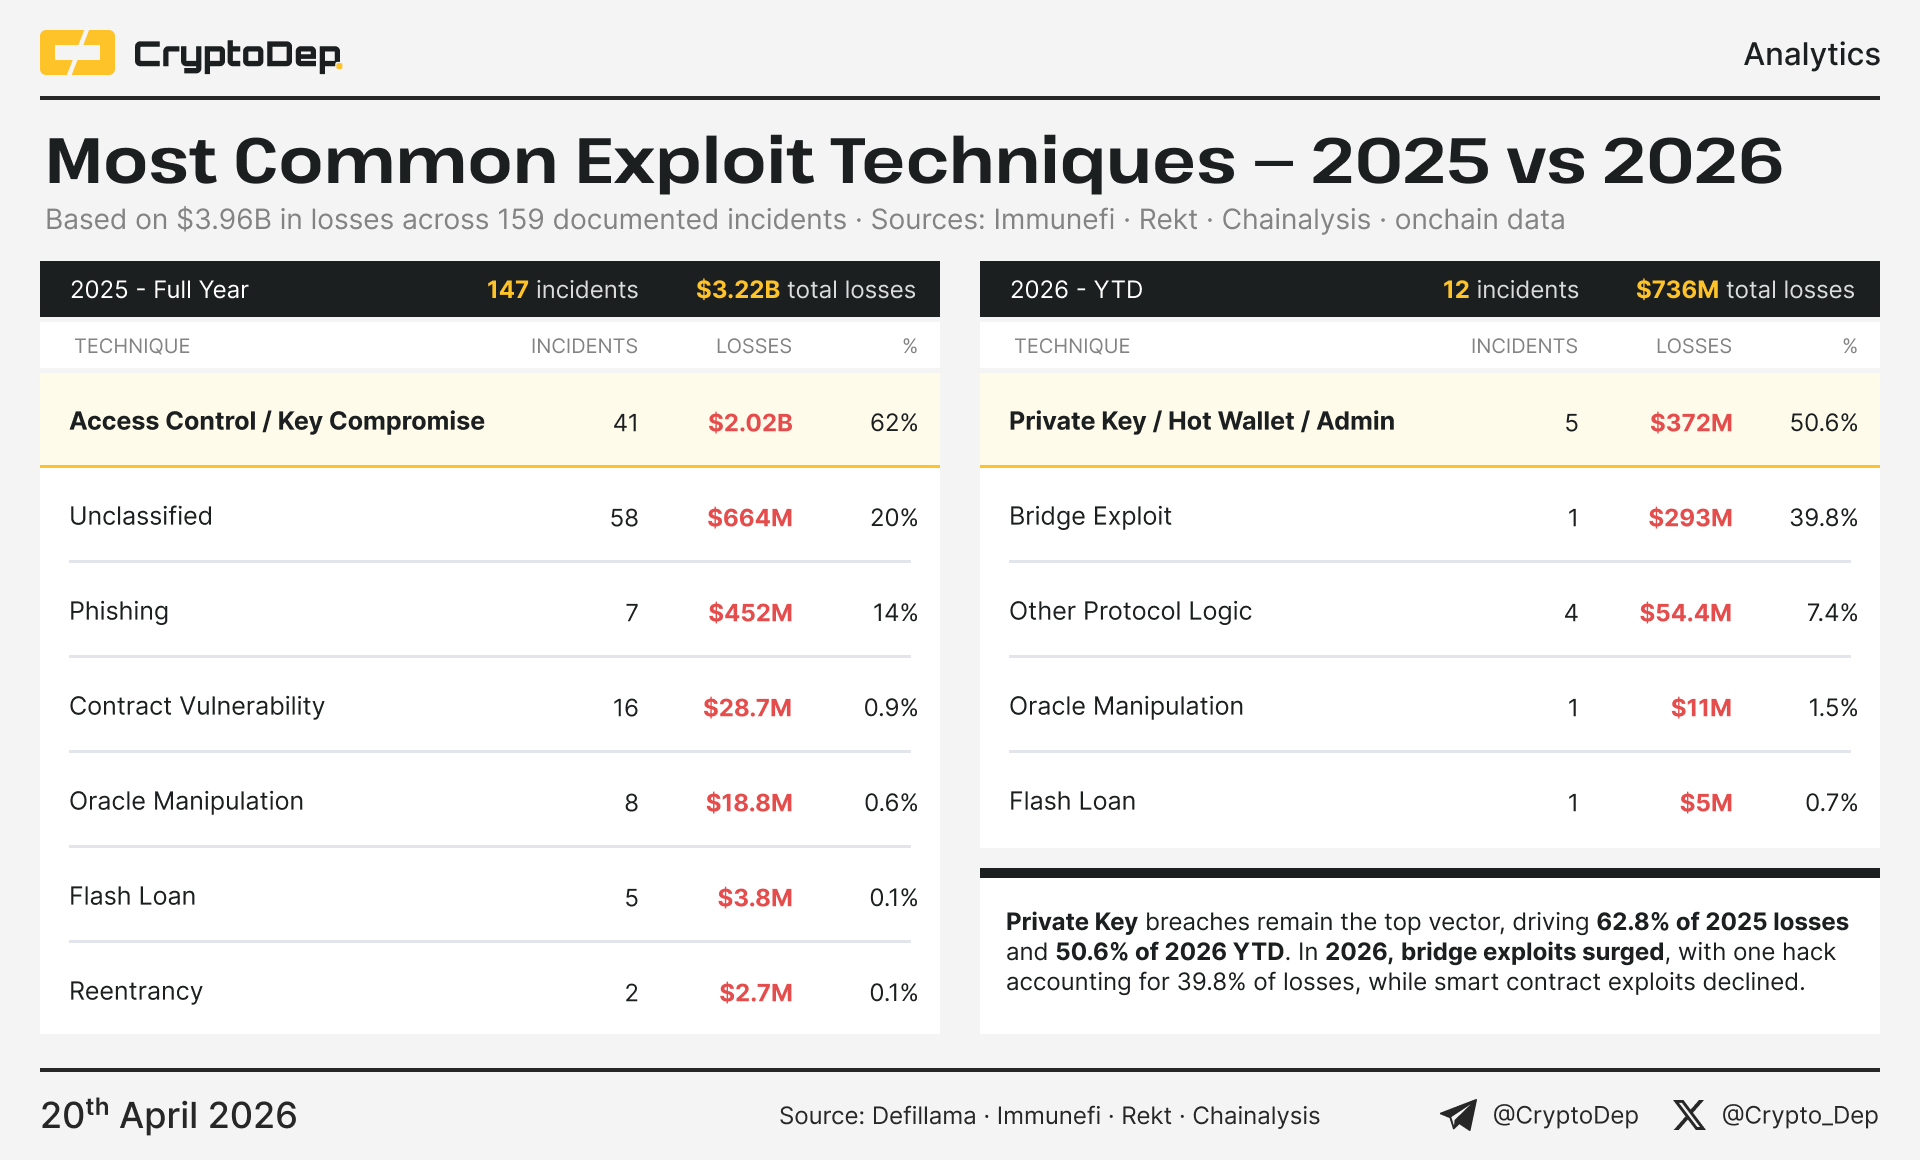The height and width of the screenshot is (1160, 1920).
Task: Click the 20th April 2026 date
Action: coord(169,1115)
